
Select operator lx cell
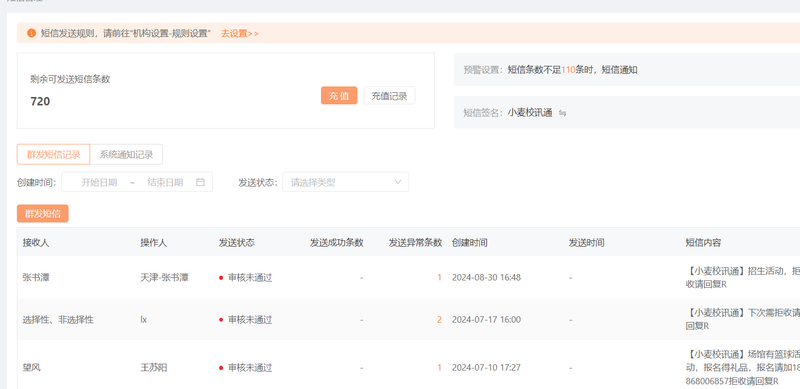click(x=143, y=320)
